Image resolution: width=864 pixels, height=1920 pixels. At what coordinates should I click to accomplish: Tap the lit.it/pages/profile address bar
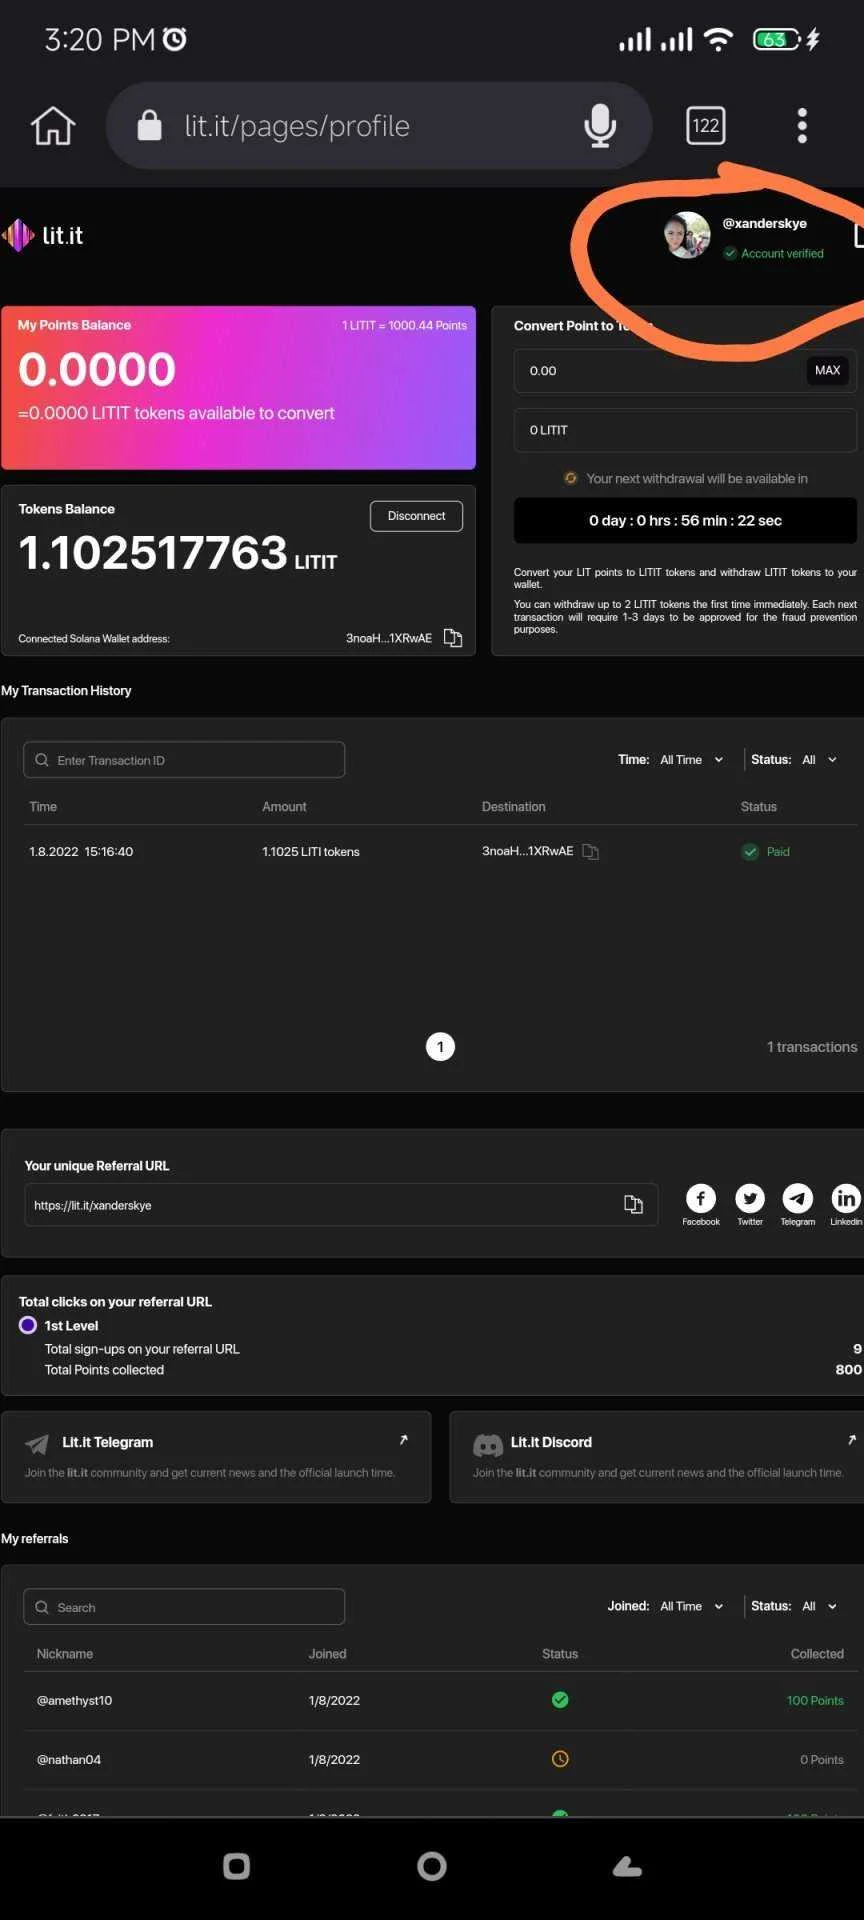378,126
